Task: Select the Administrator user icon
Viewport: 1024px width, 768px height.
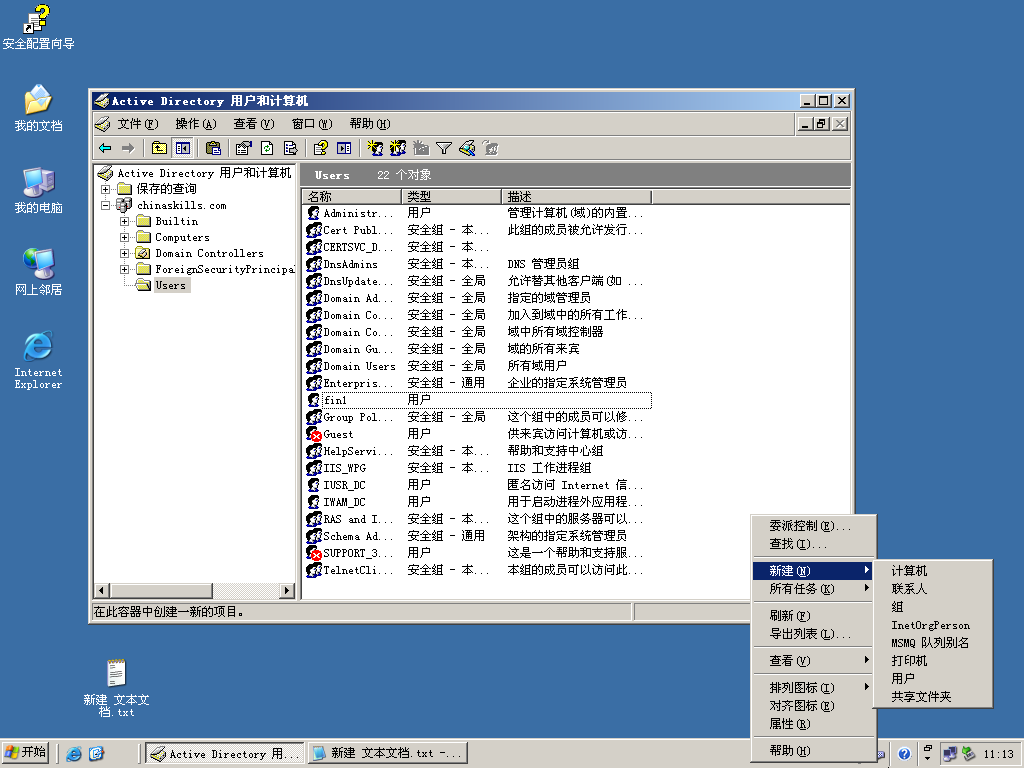Action: 314,213
